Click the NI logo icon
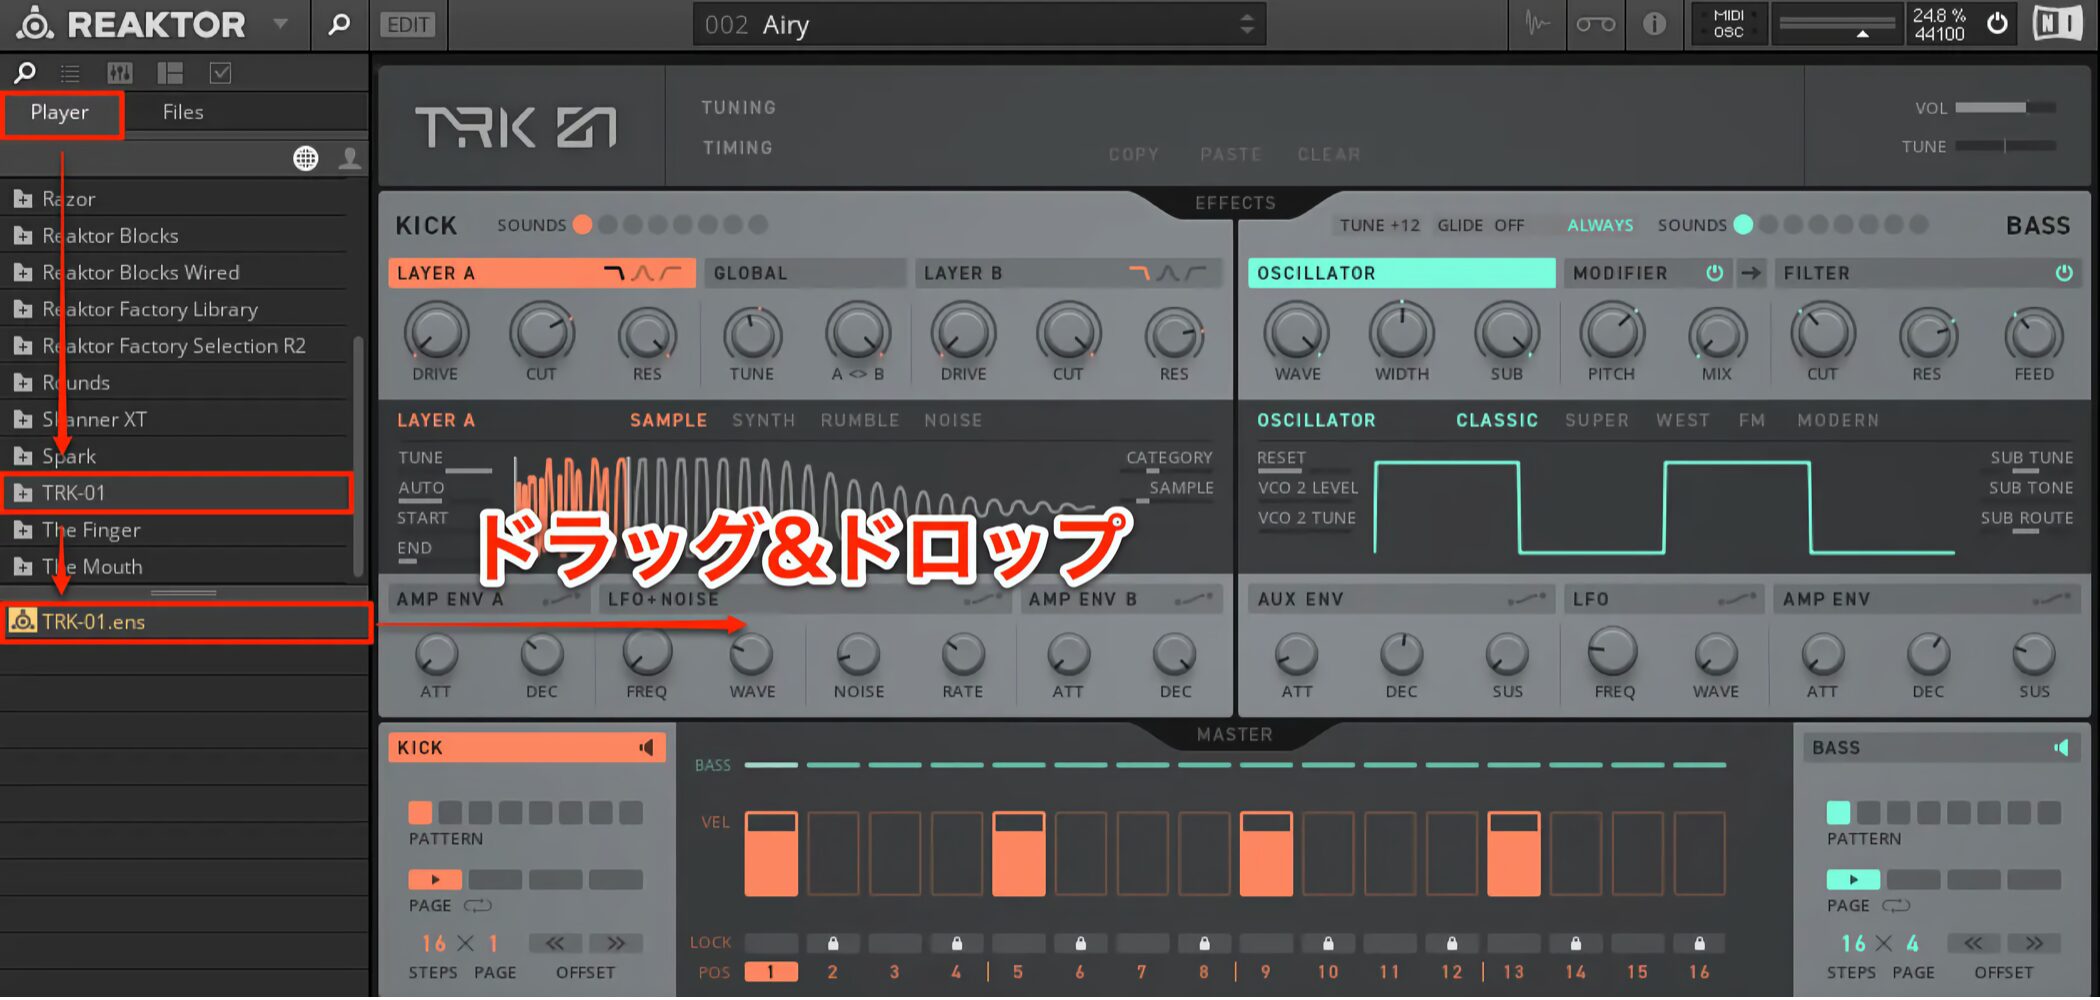Screen dimensions: 2100x1000 click(2057, 23)
